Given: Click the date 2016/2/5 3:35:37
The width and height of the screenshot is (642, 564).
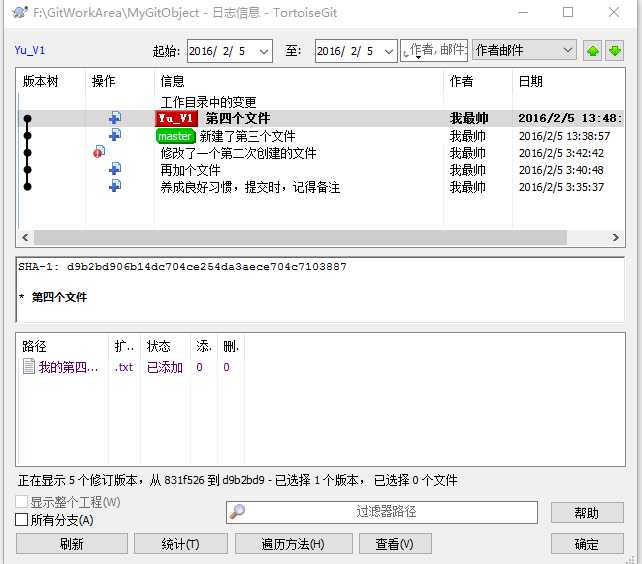Looking at the screenshot, I should point(561,187).
